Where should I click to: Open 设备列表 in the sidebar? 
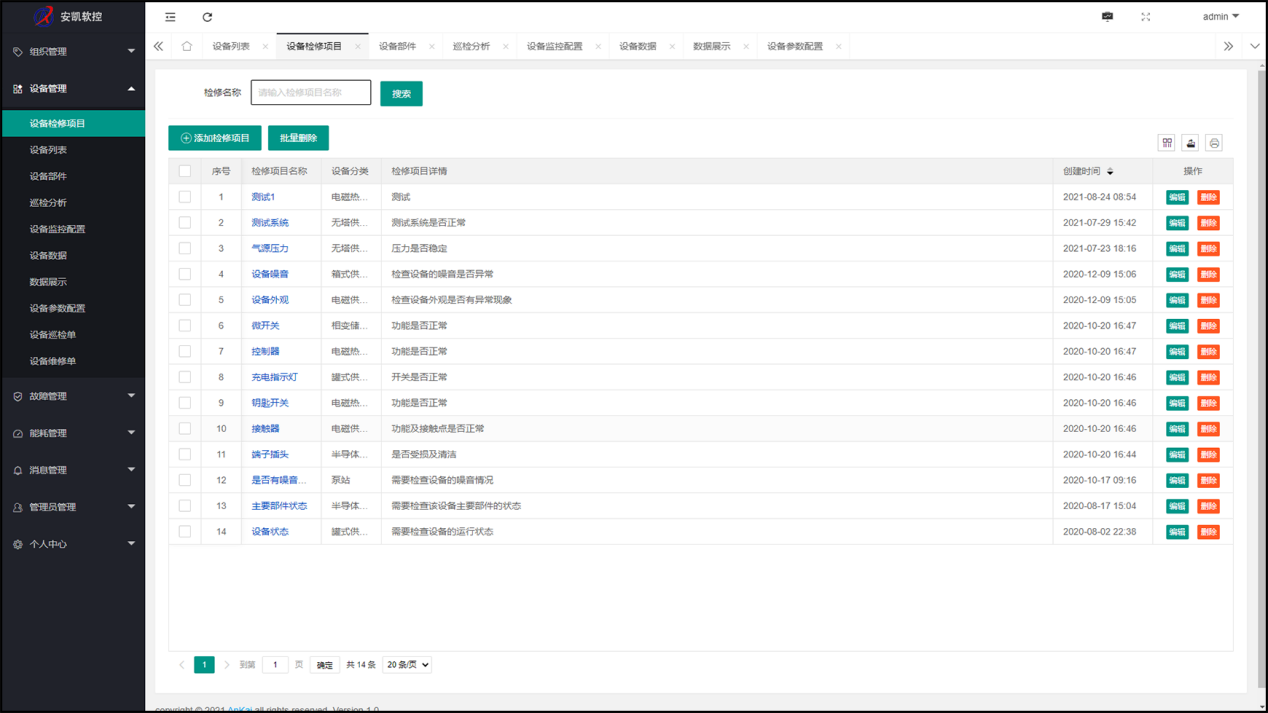coord(48,150)
